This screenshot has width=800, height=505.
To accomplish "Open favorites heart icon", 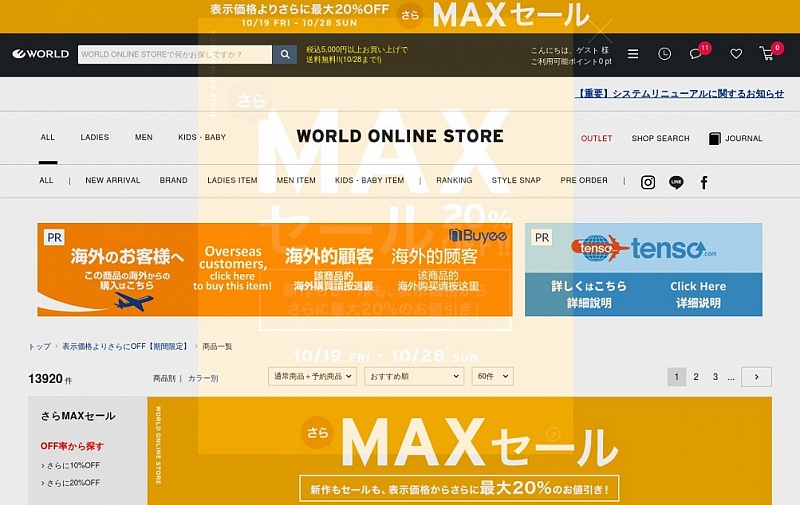I will [736, 54].
